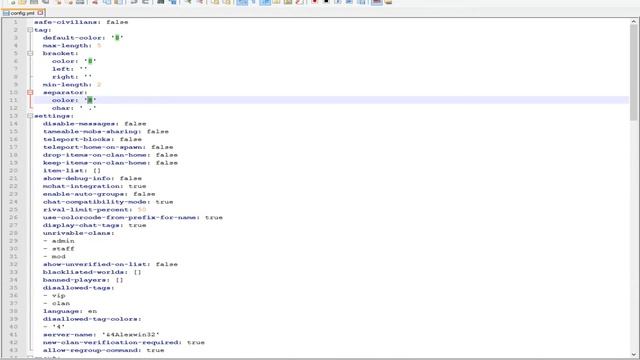Screen dimensions: 640x360
Task: Click 'rival-limit-percent: 50'
Action: point(94,210)
